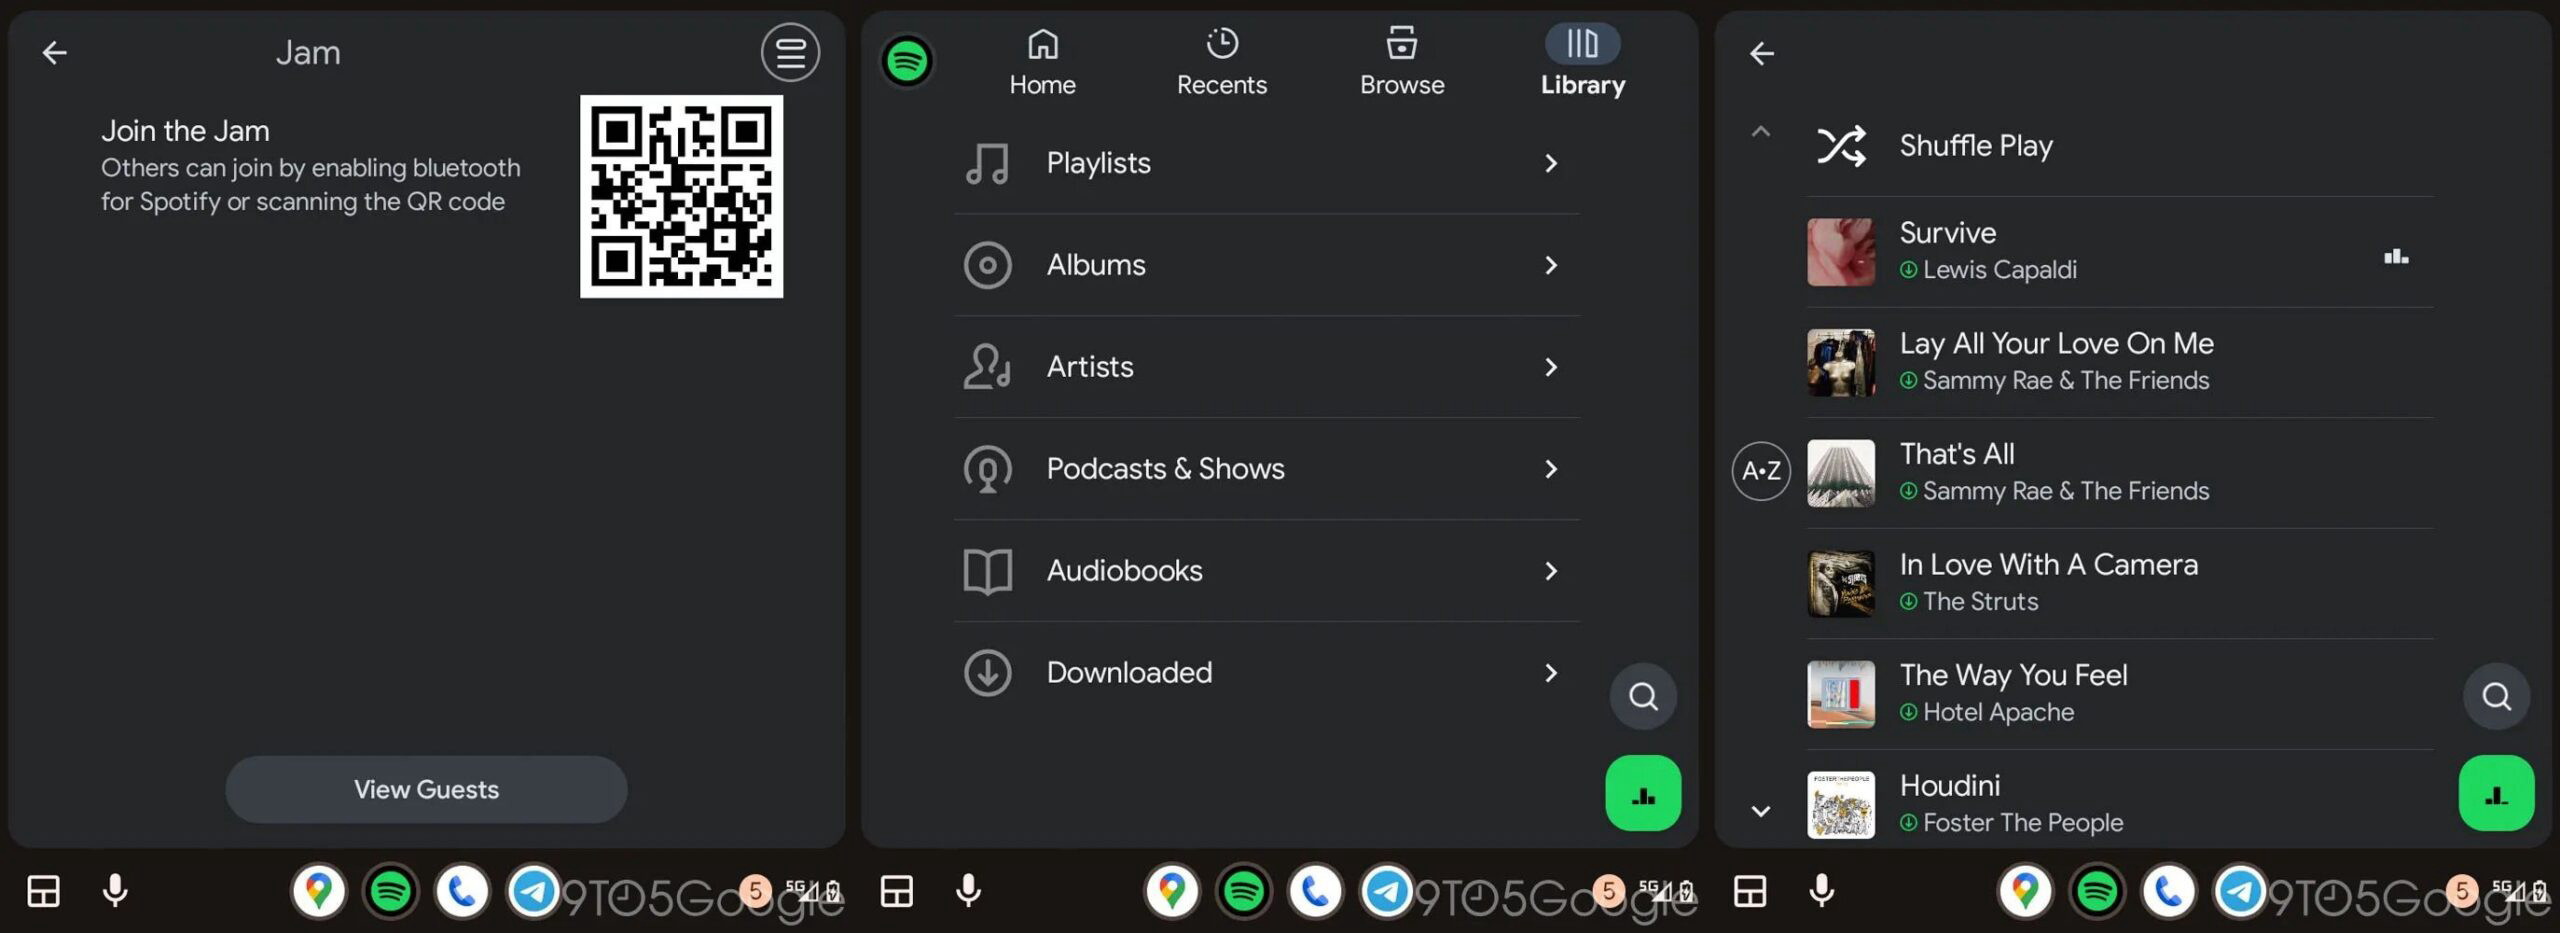
Task: Select the Audiobooks open book icon
Action: point(987,571)
